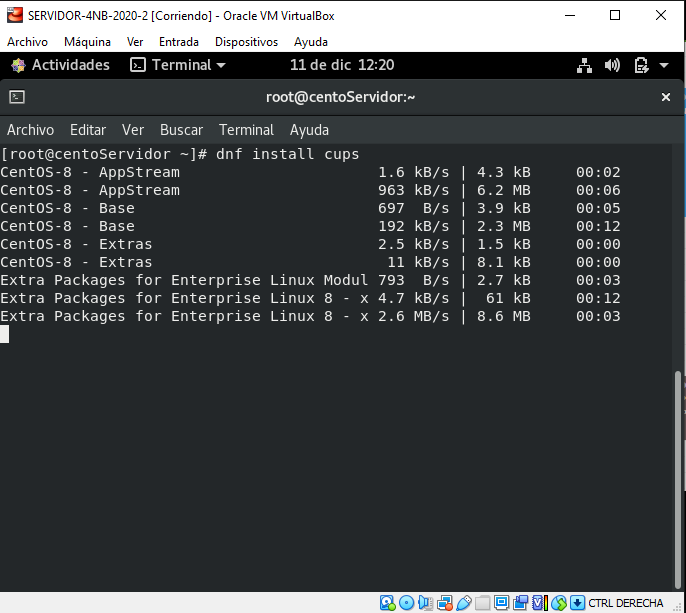Click the terminal cursor block
Viewport: 686px width, 613px height.
pyautogui.click(x=4, y=334)
